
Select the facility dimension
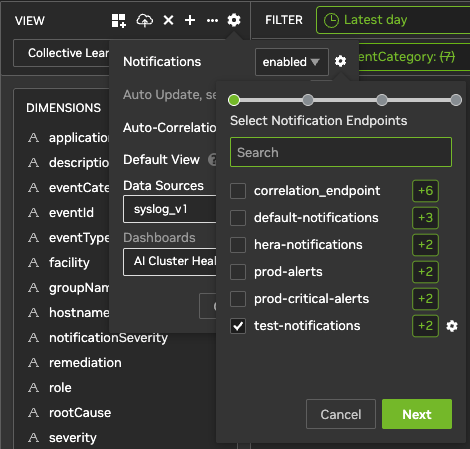(x=69, y=263)
